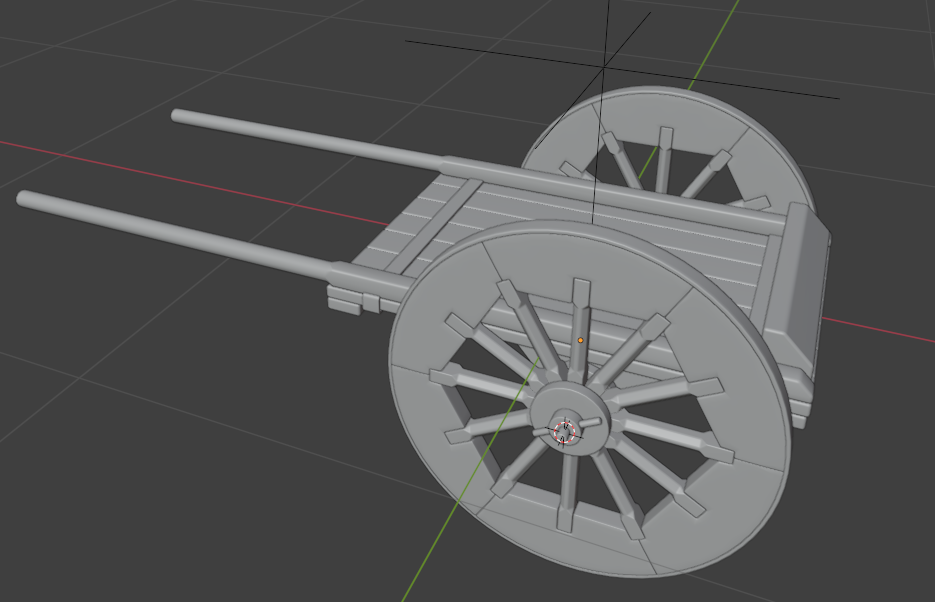
Task: Click the front wheel's round hub disc
Action: click(570, 417)
